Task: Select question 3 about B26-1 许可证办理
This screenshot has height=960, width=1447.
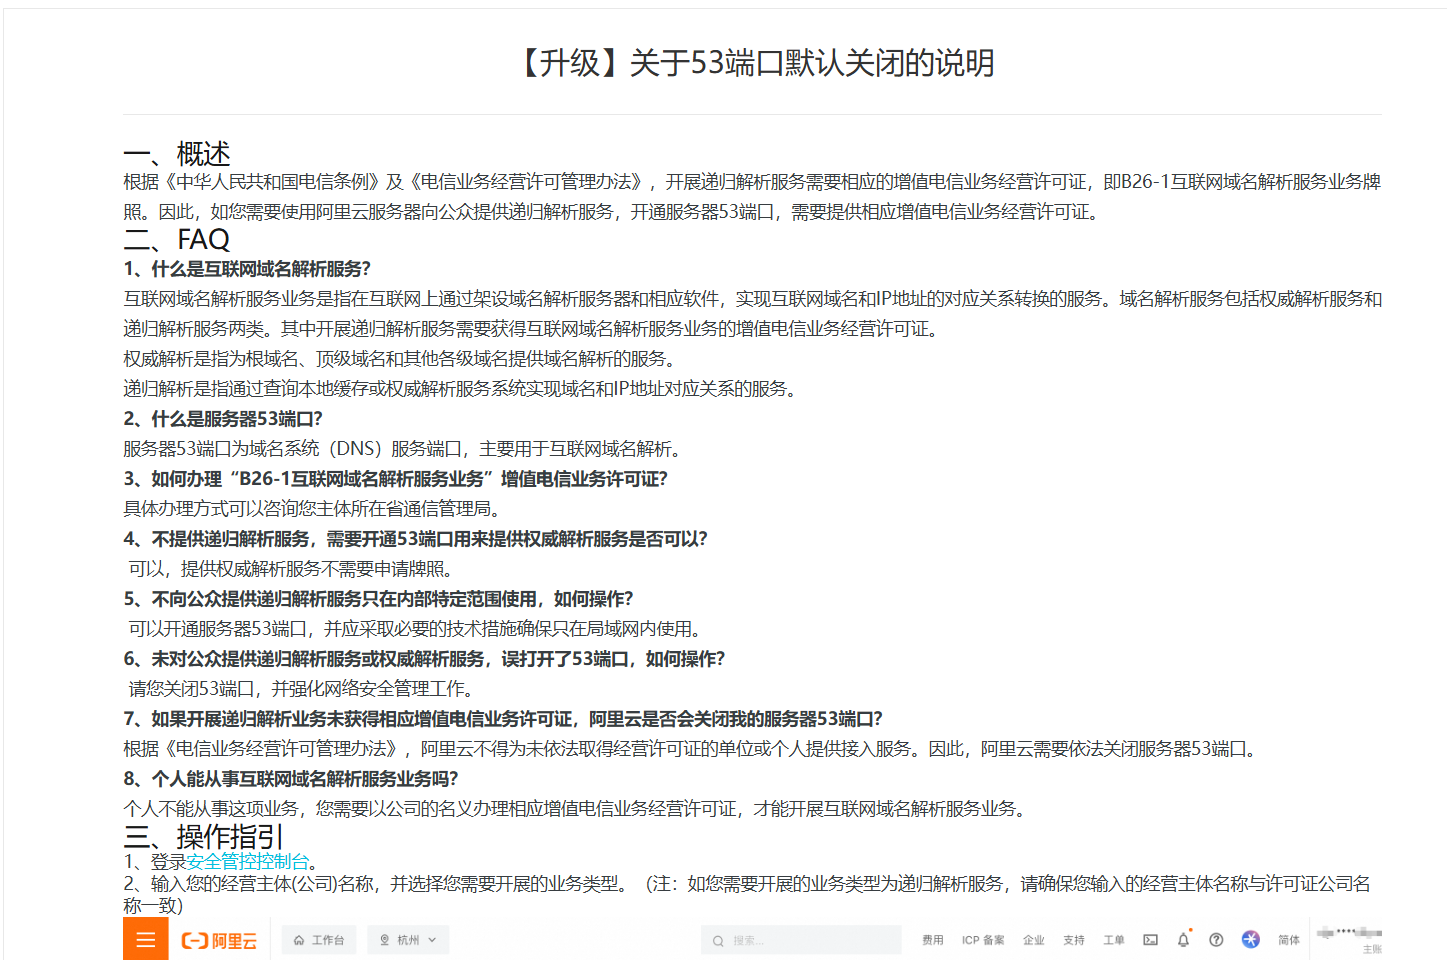Action: 395,479
